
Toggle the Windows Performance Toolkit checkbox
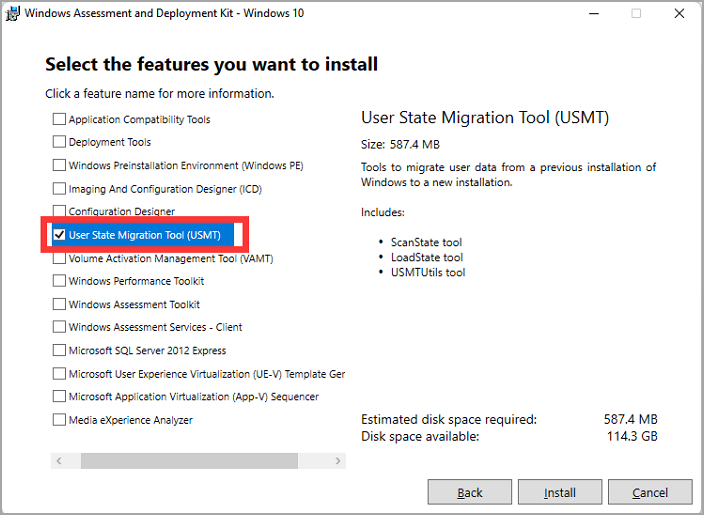(x=59, y=282)
